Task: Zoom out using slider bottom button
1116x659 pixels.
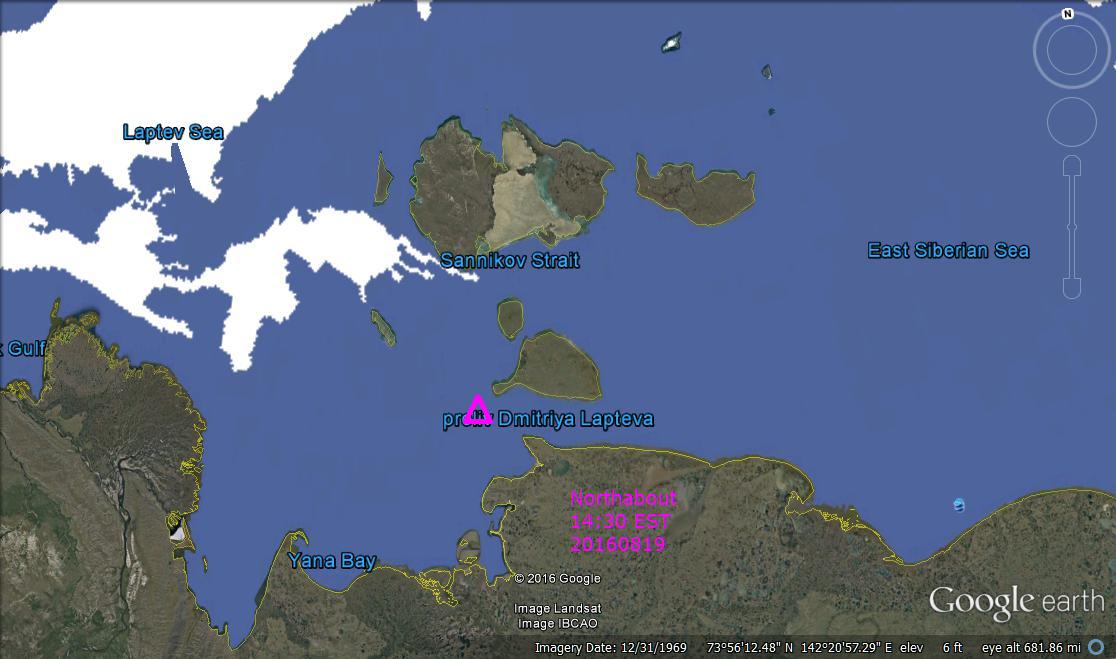Action: (x=1071, y=288)
